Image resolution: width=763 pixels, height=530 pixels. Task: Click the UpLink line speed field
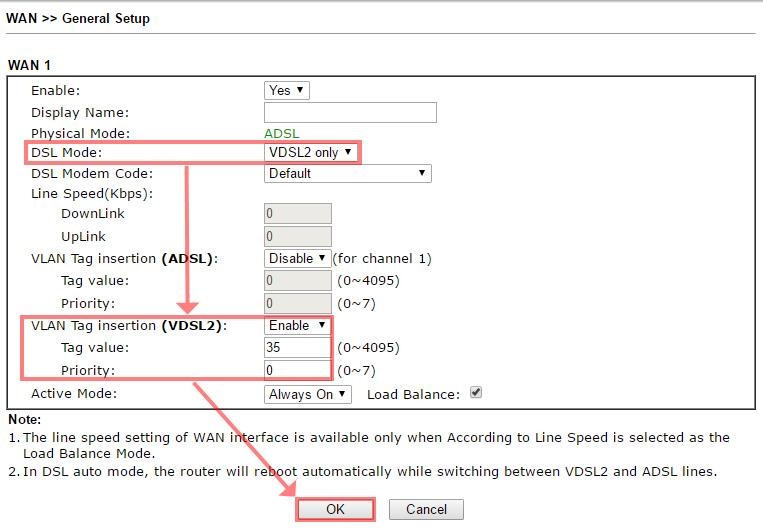297,236
